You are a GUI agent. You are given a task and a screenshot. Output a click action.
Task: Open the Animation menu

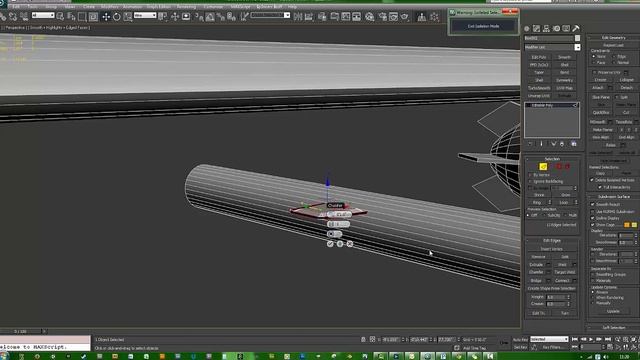(133, 7)
